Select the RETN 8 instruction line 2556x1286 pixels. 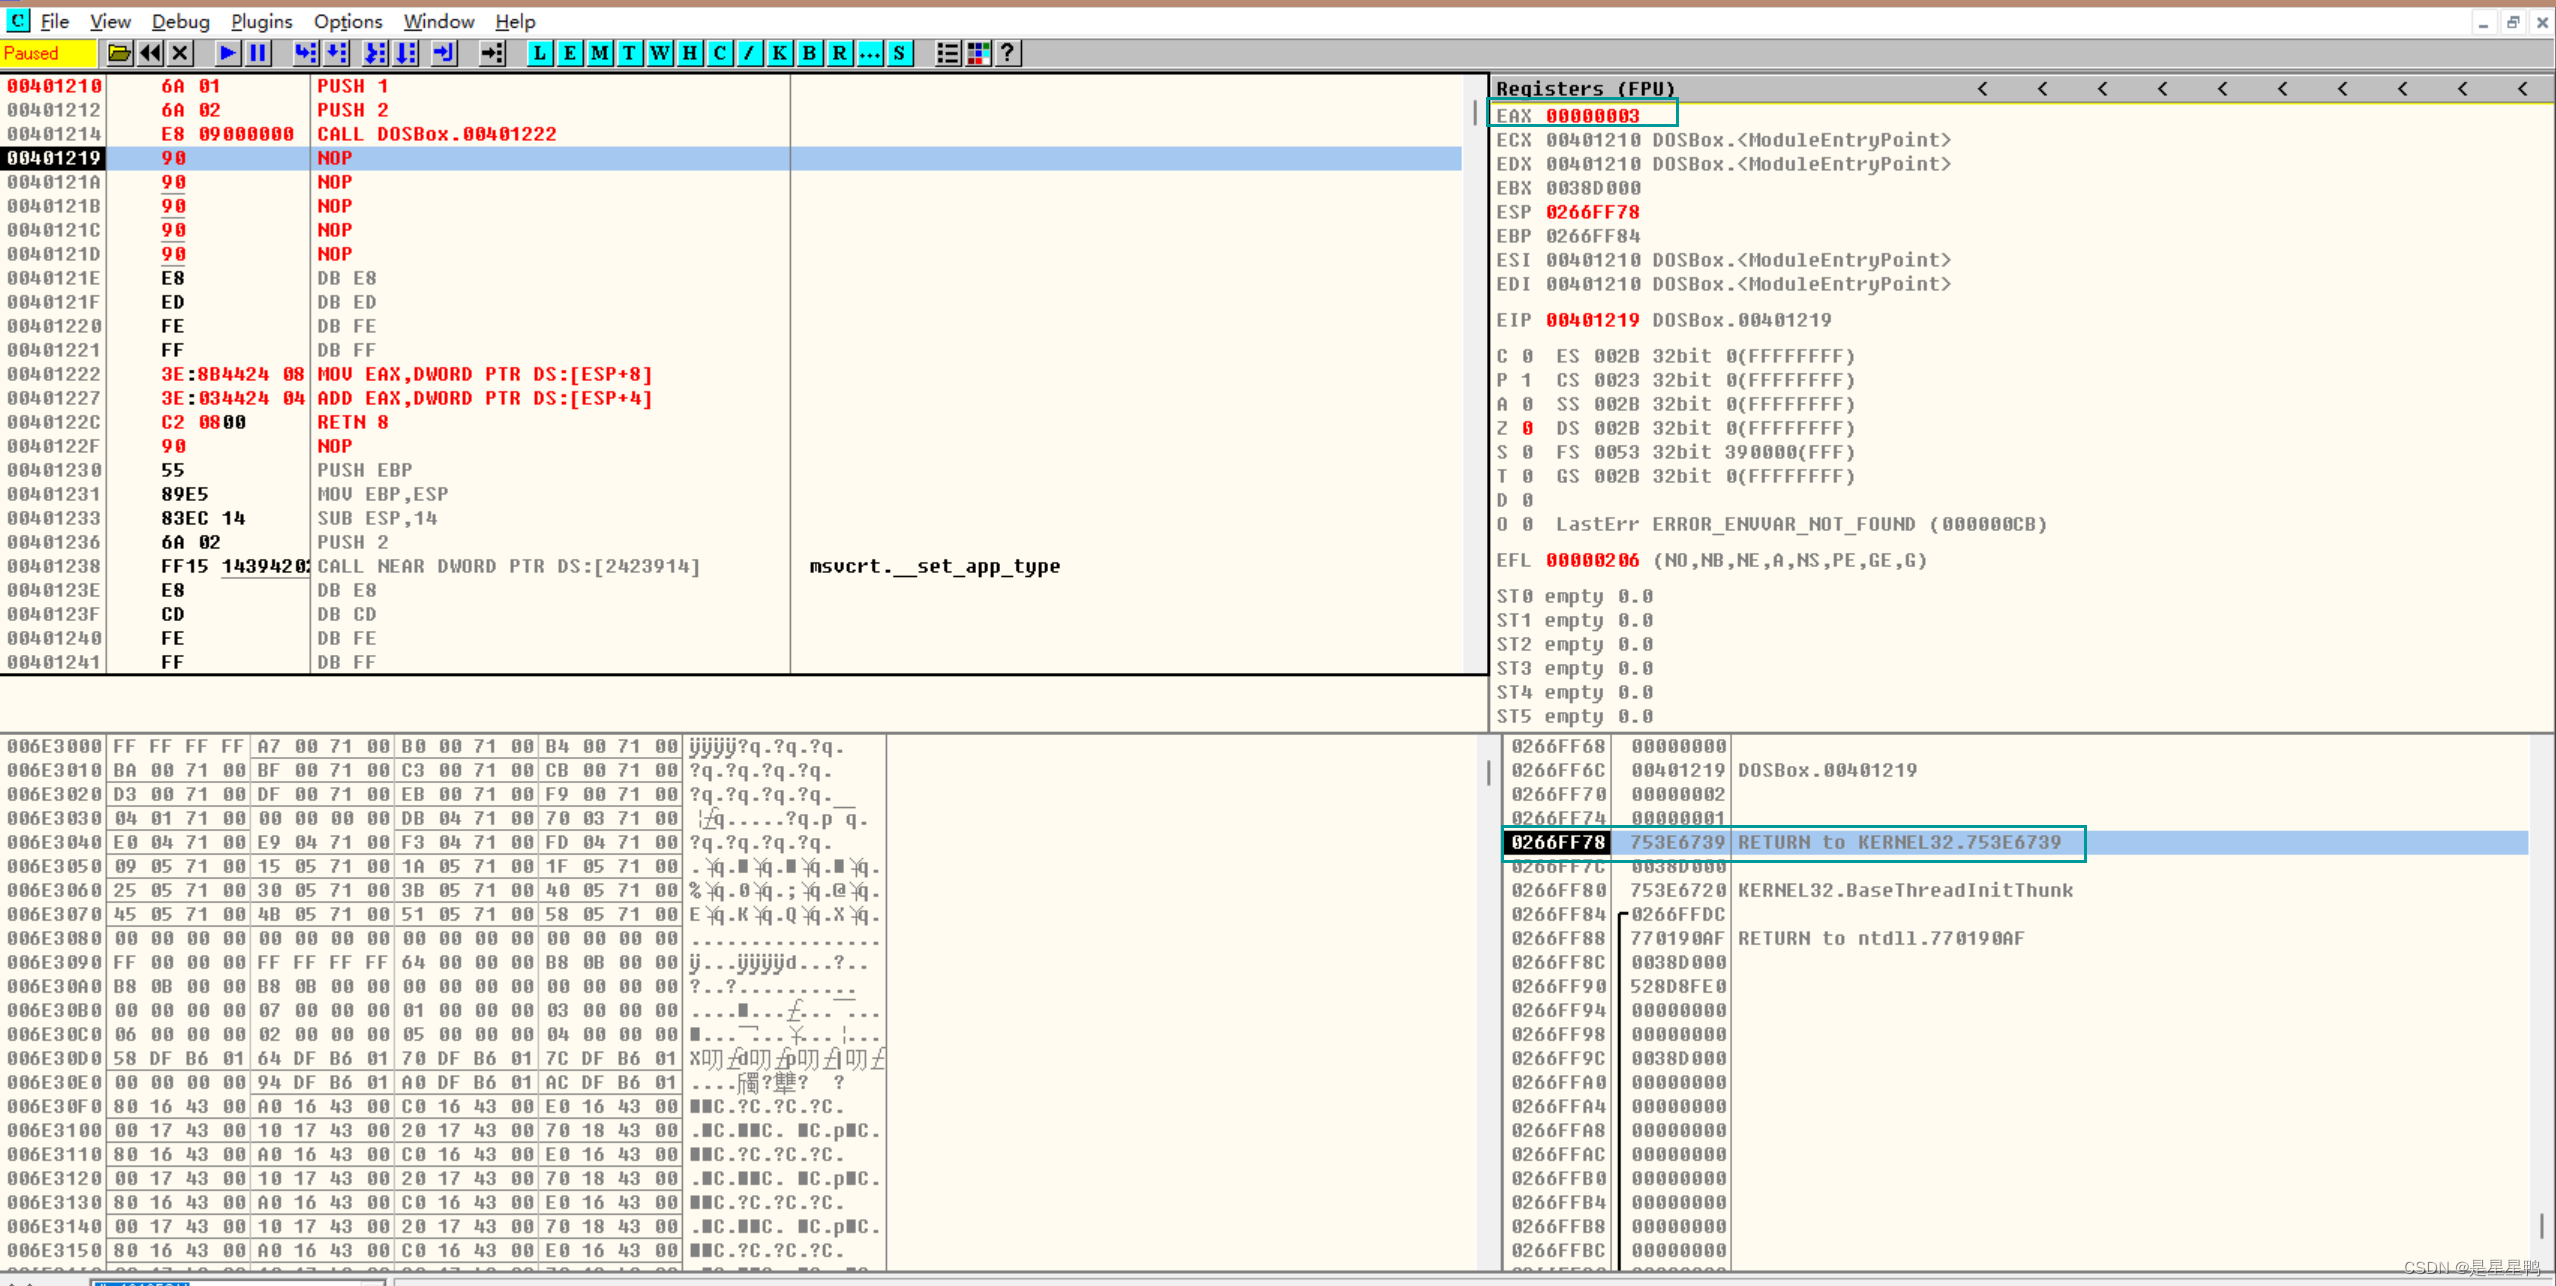point(352,422)
